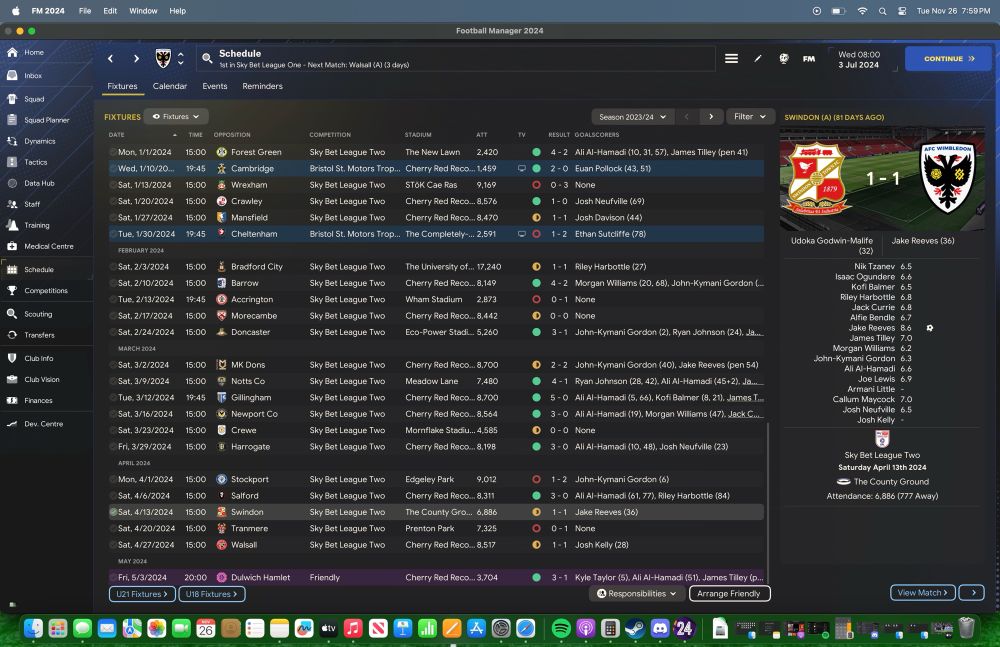
Task: Open the Inbox sidebar icon
Action: [x=12, y=75]
